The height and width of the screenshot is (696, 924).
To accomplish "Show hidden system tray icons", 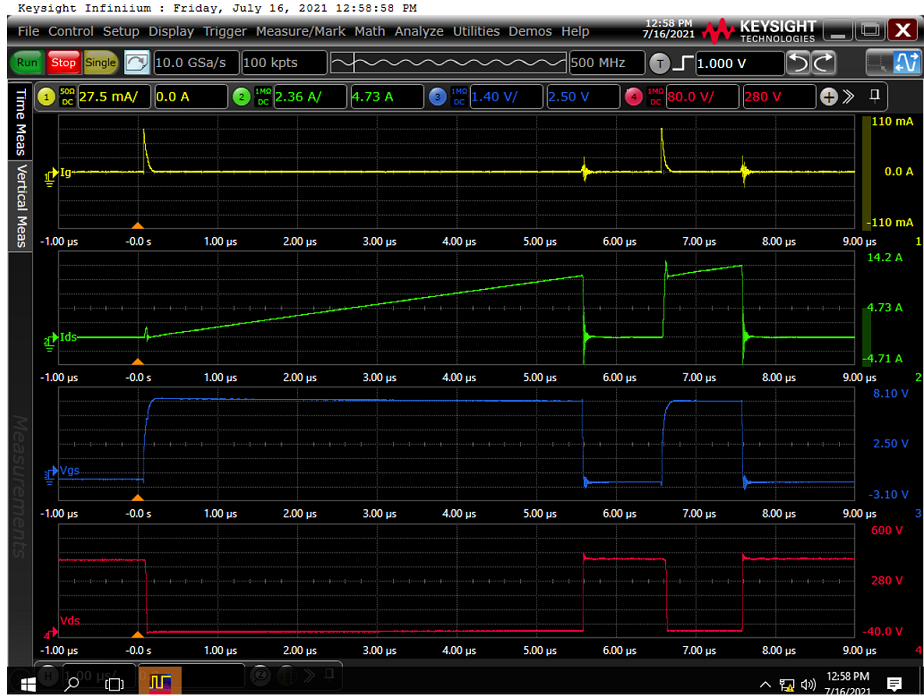I will 766,684.
